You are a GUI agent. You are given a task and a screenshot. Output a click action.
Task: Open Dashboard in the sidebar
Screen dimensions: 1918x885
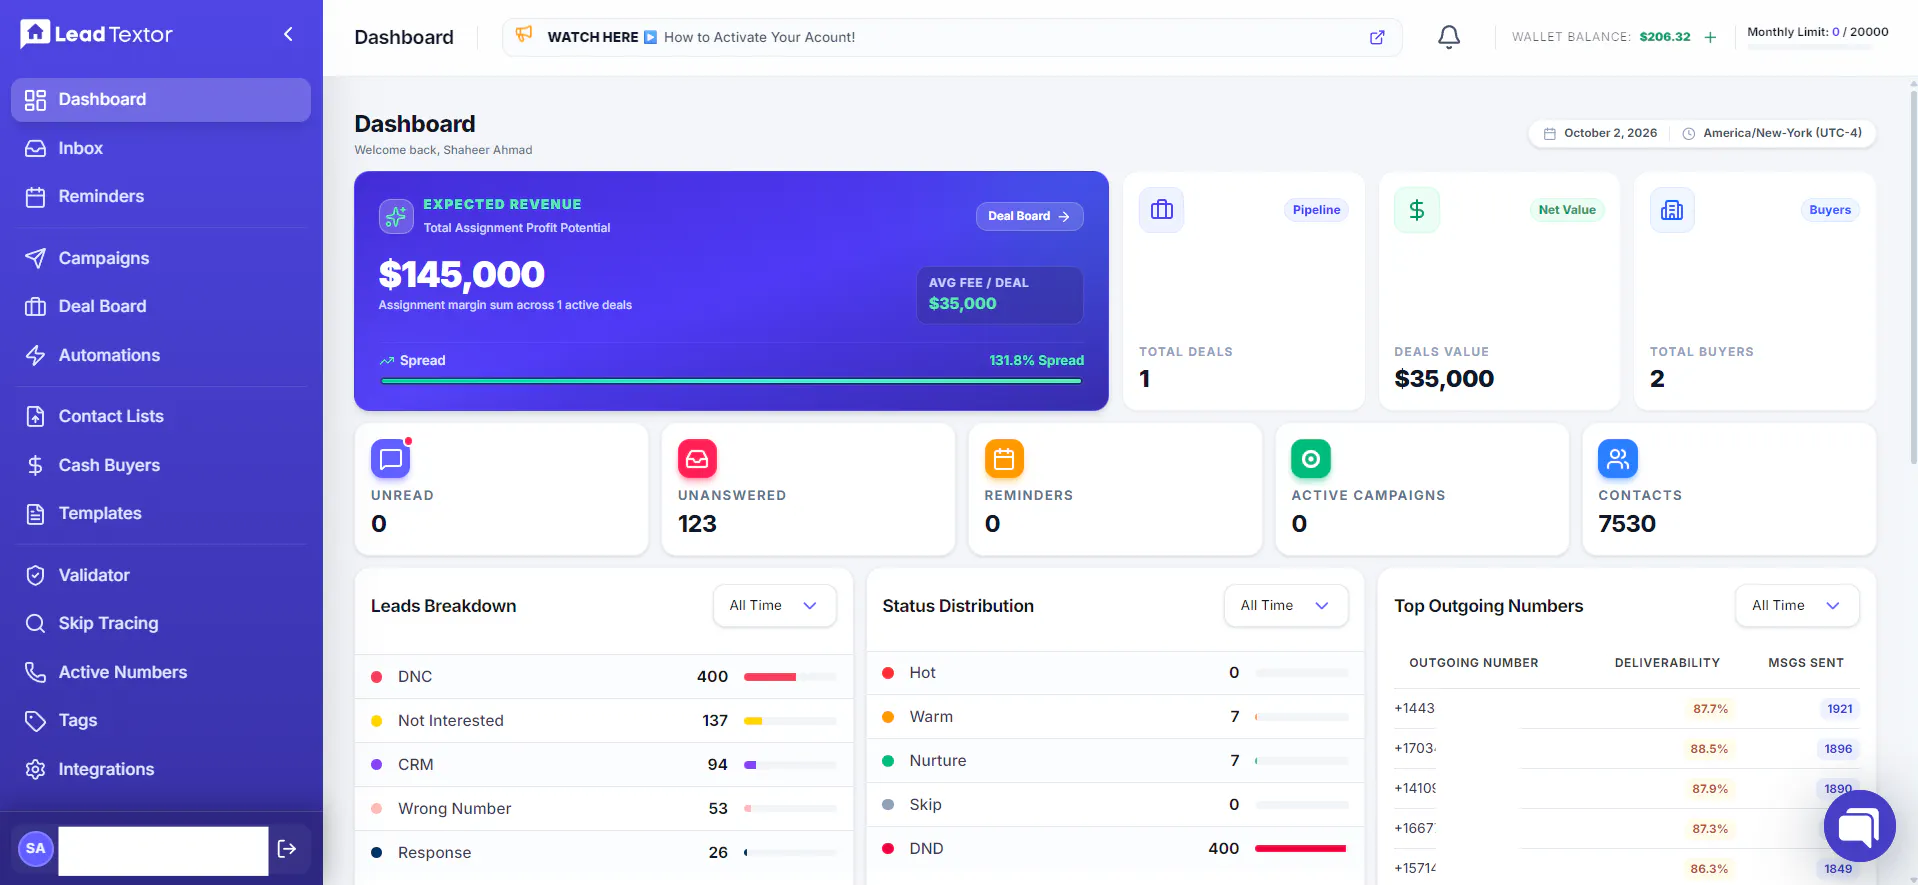point(161,100)
